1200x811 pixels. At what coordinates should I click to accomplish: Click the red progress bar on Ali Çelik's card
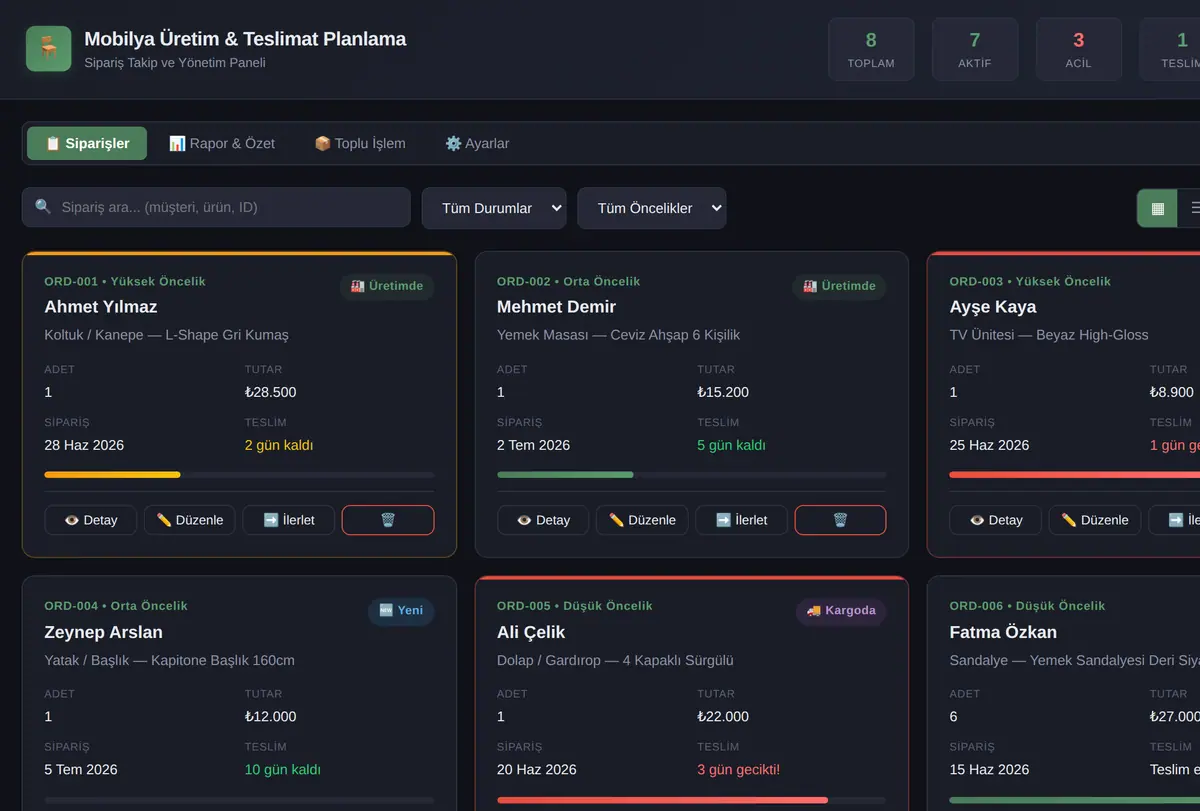(x=663, y=800)
